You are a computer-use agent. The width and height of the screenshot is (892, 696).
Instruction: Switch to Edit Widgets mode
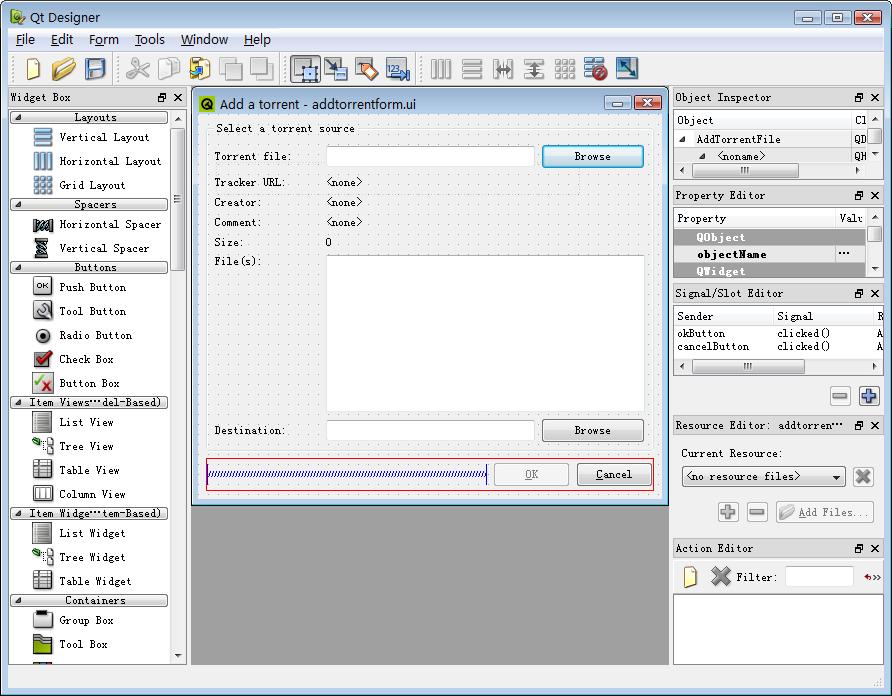(x=305, y=69)
